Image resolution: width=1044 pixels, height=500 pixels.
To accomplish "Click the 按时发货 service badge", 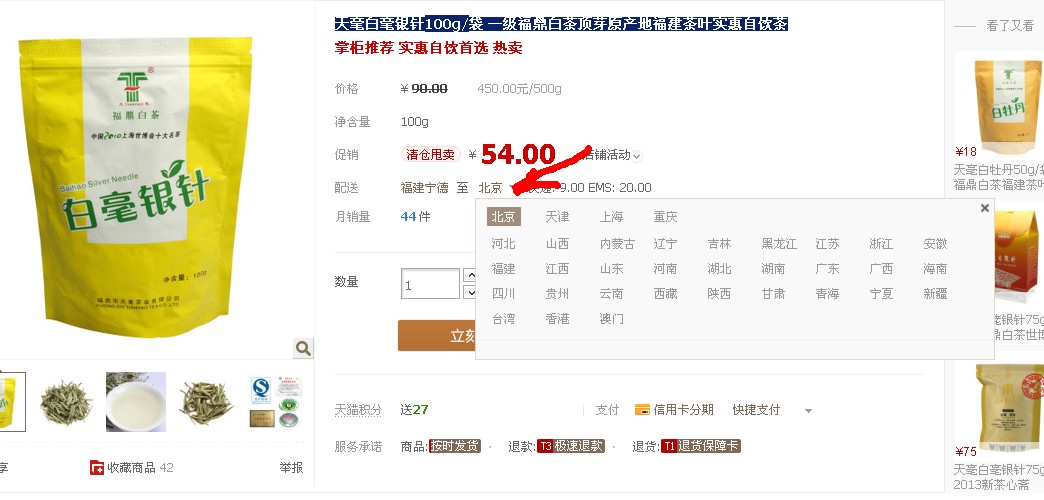I will tap(455, 446).
